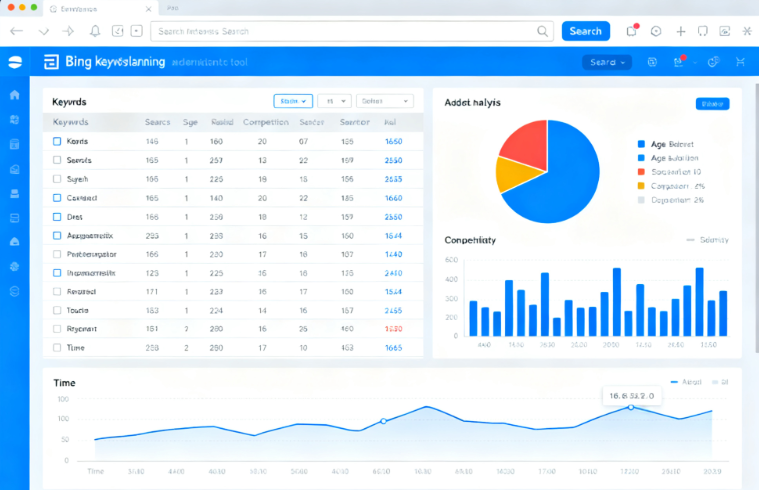Screen dimensions: 759x490
Task: Click the bottom circular icon in left sidebar
Action: coord(15,291)
